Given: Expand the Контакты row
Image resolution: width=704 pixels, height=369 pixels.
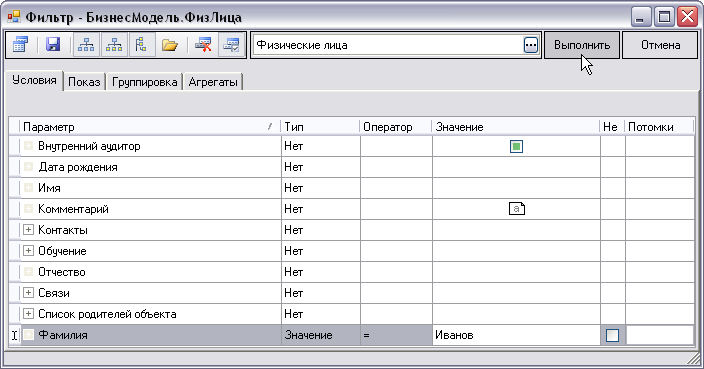Looking at the screenshot, I should [x=28, y=230].
